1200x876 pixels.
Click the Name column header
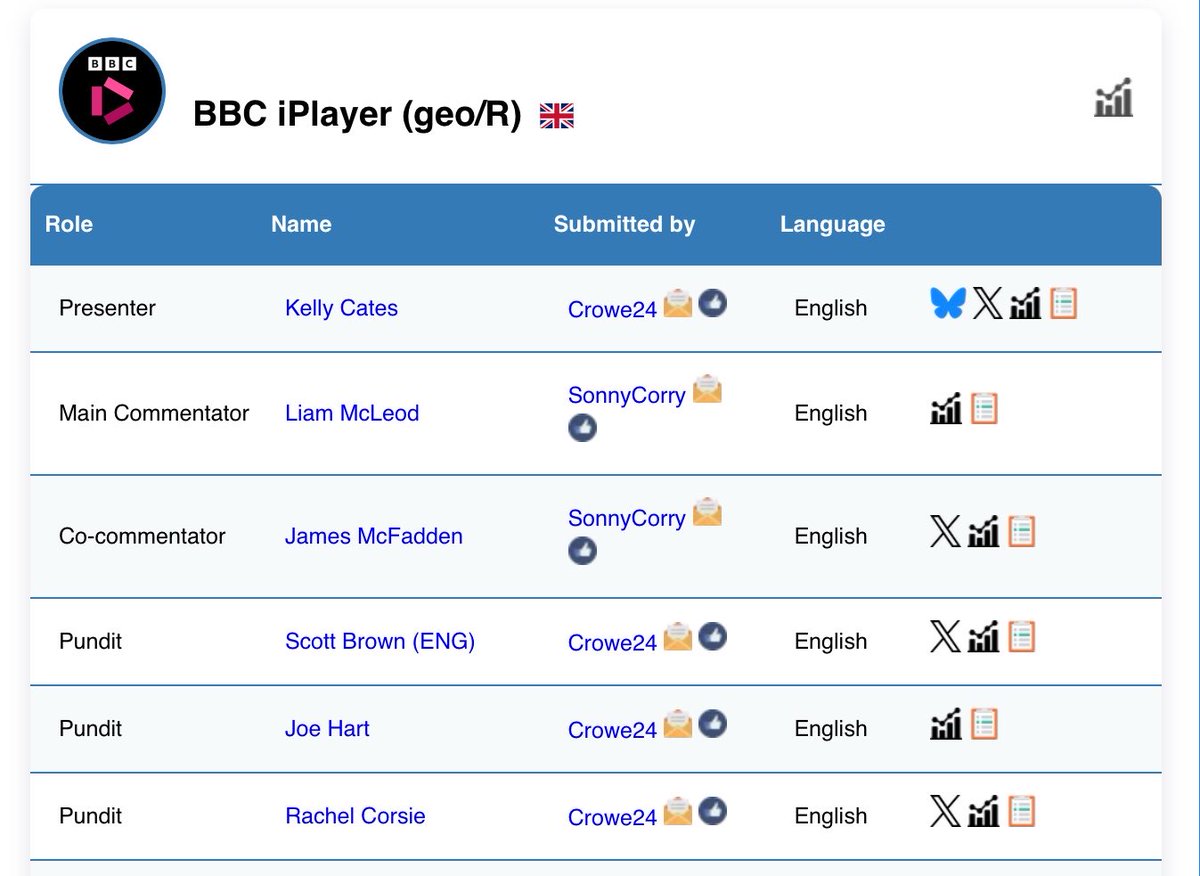point(301,224)
